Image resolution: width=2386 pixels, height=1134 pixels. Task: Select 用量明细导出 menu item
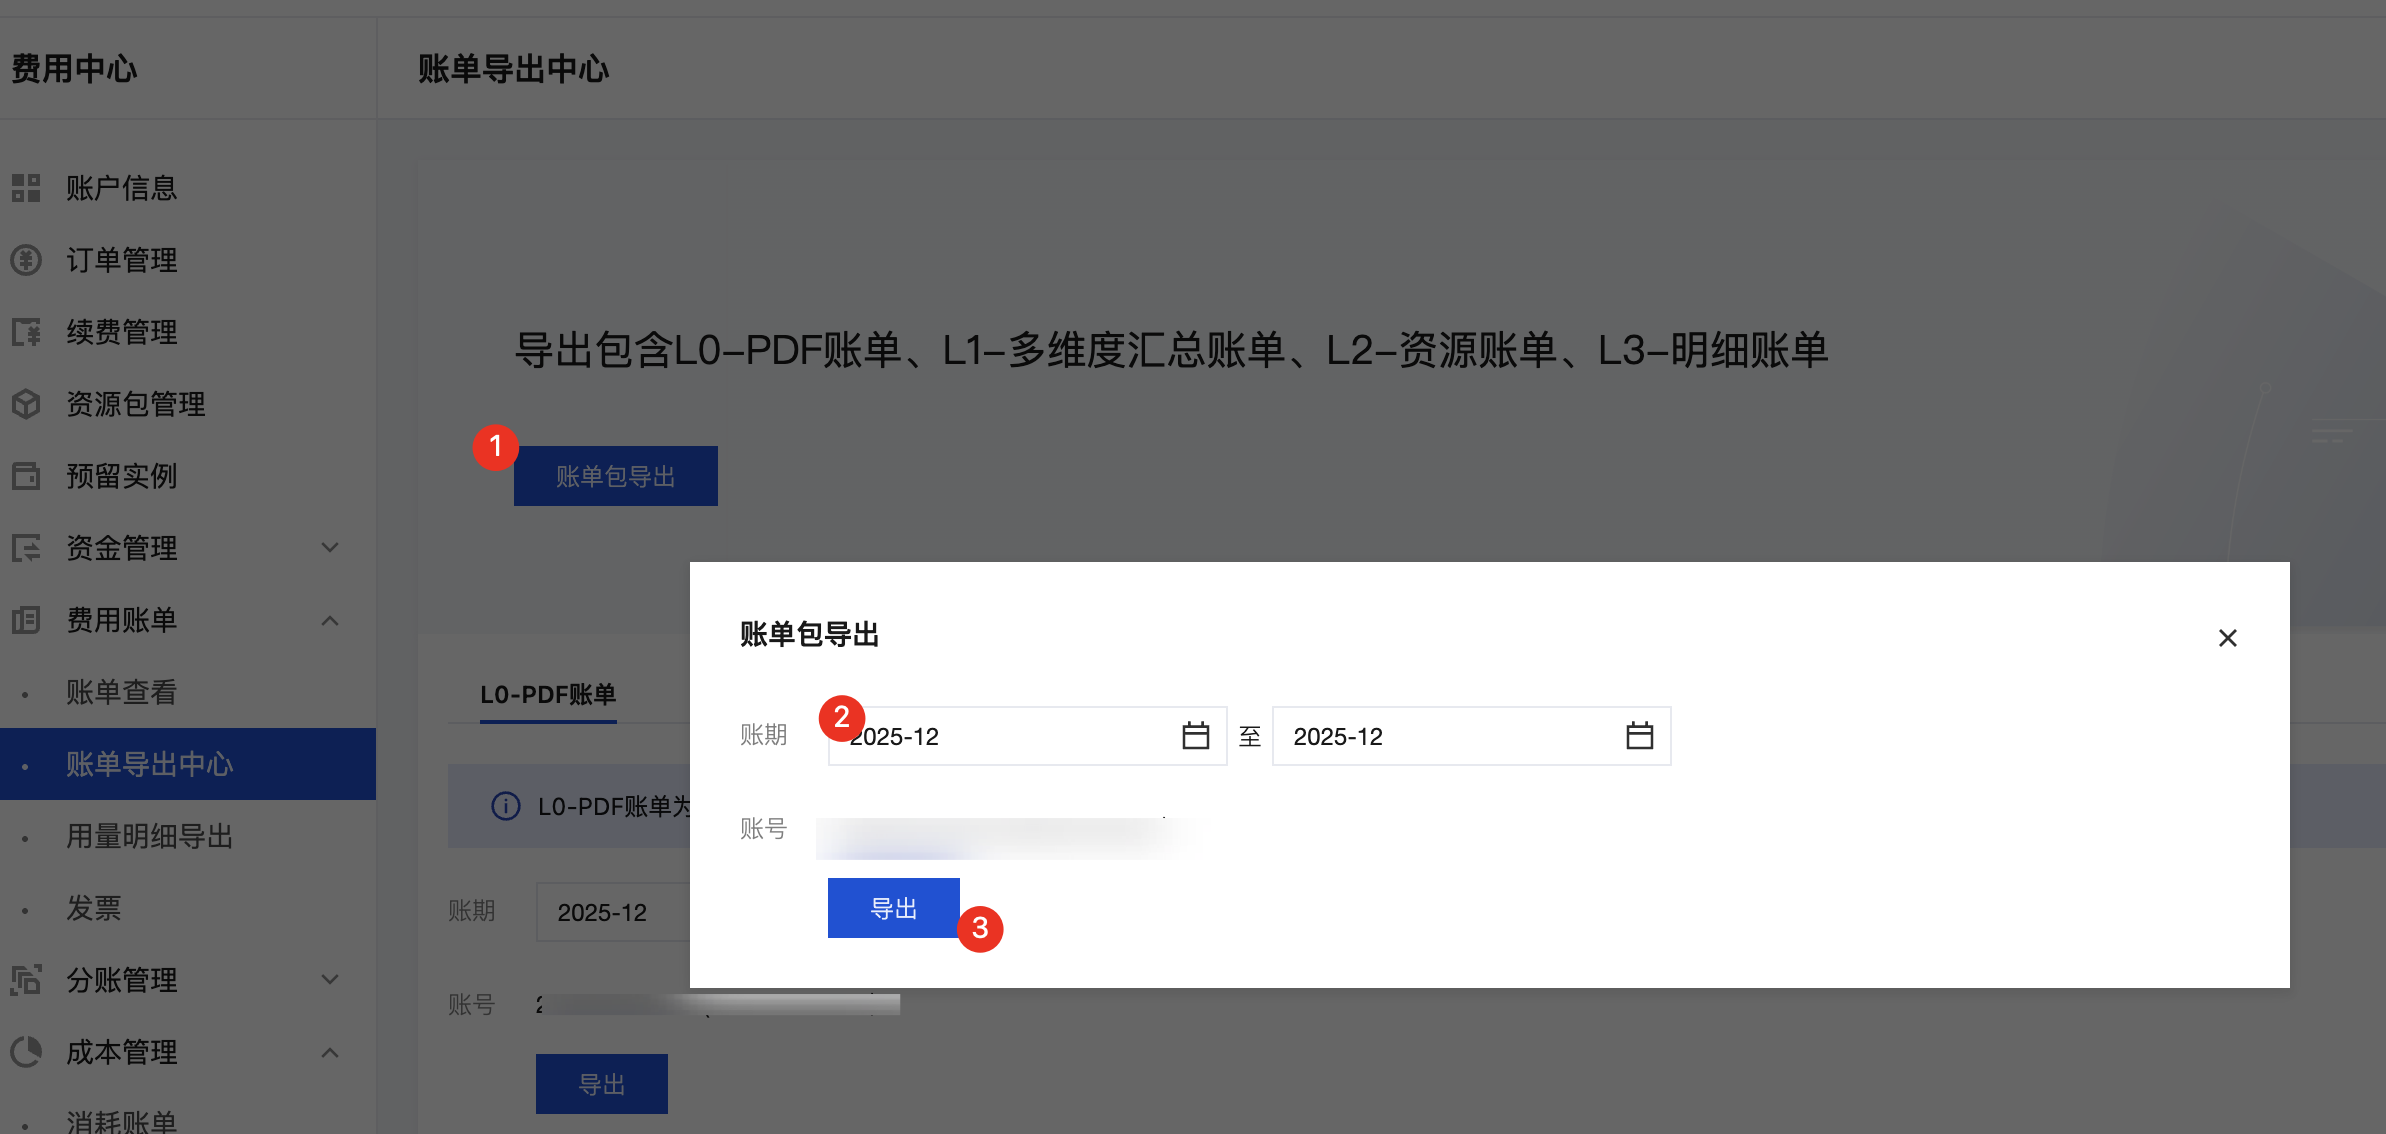[x=149, y=836]
